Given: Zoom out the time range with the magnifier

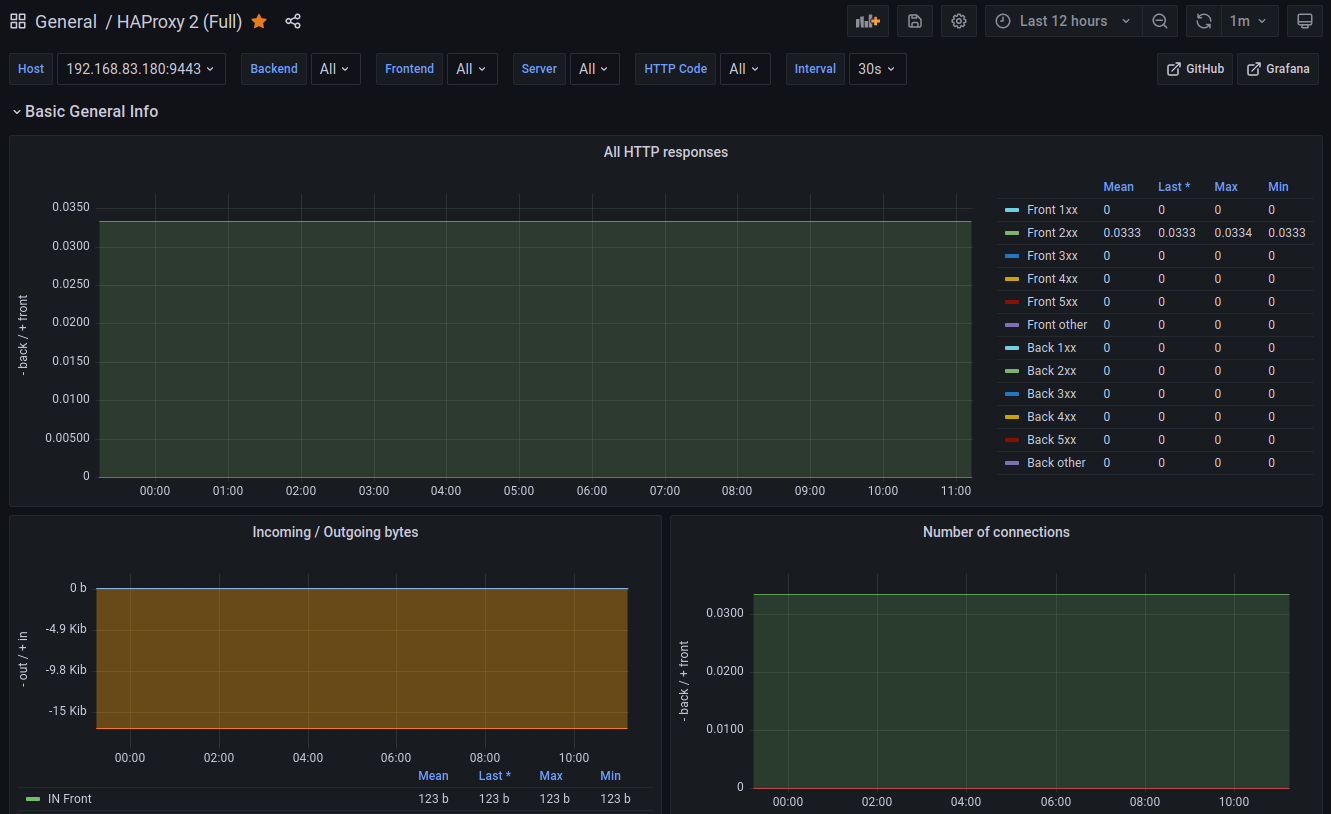Looking at the screenshot, I should point(1160,20).
